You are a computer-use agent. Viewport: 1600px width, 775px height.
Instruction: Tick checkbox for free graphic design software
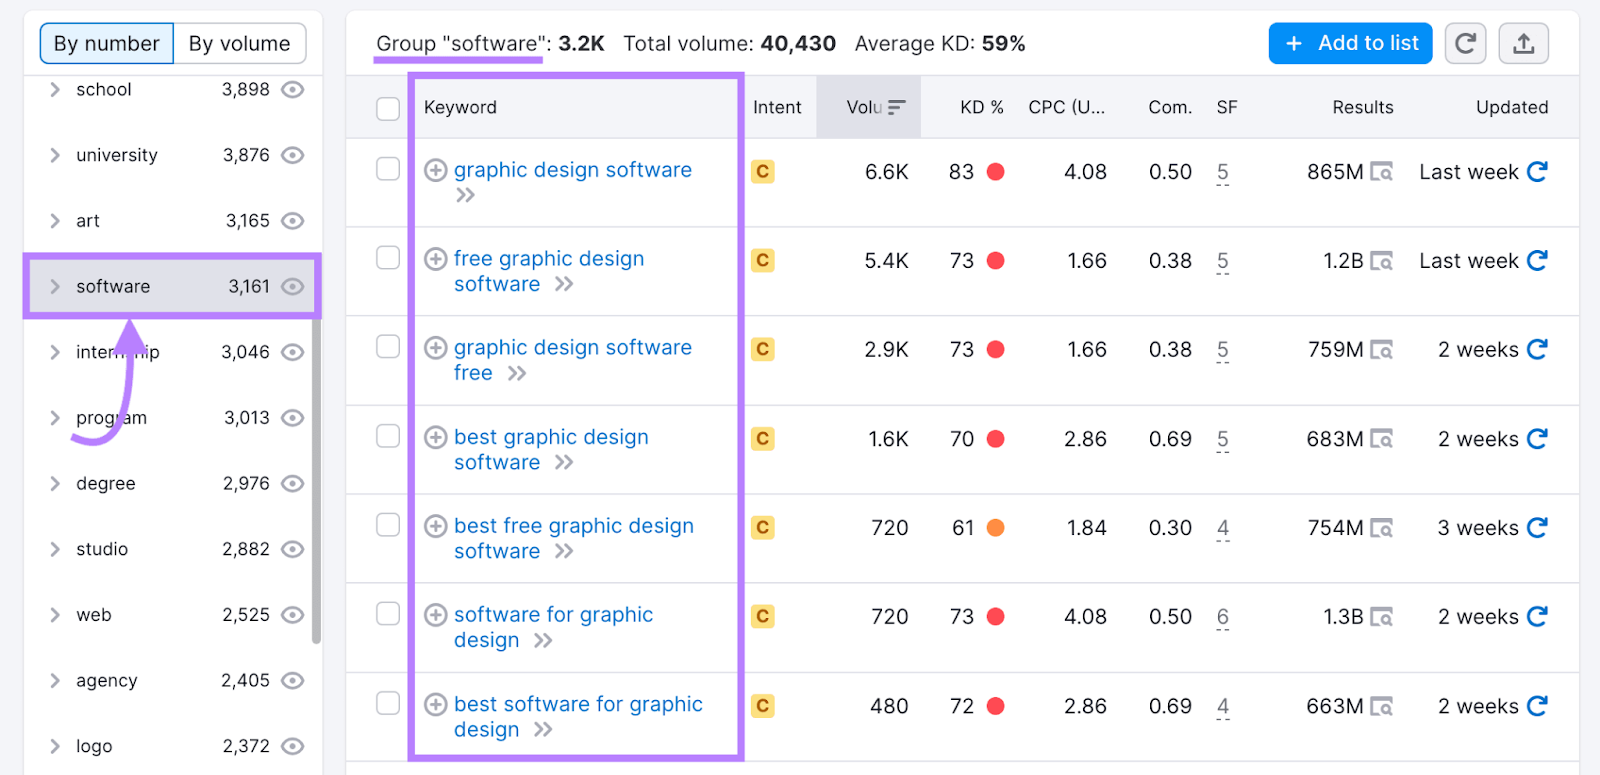coord(388,259)
